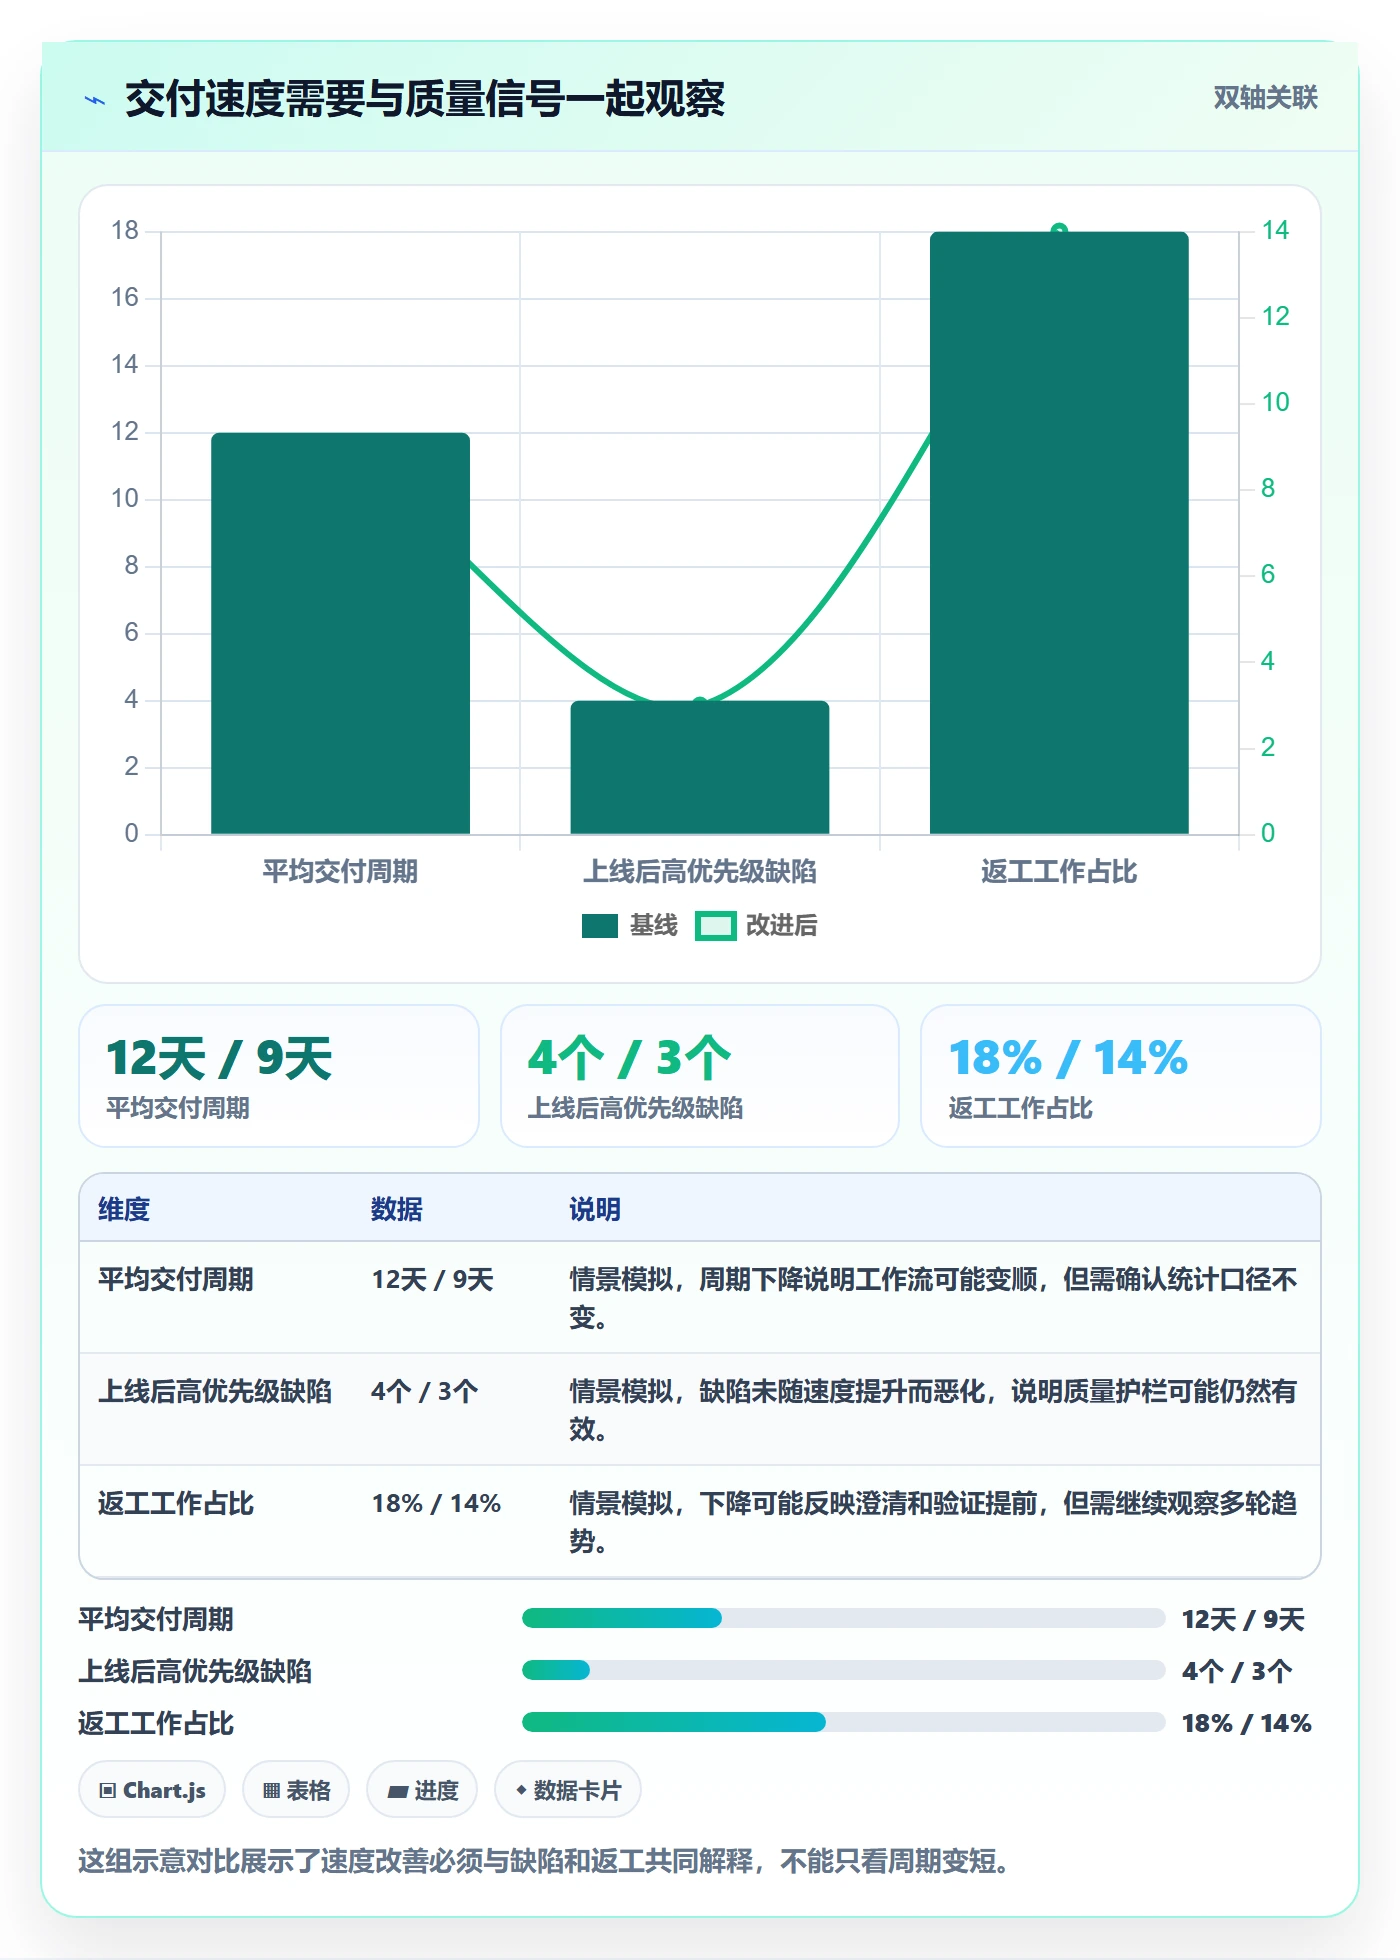This screenshot has width=1400, height=1960.
Task: Toggle the 改进后 legend swatch
Action: coord(716,926)
